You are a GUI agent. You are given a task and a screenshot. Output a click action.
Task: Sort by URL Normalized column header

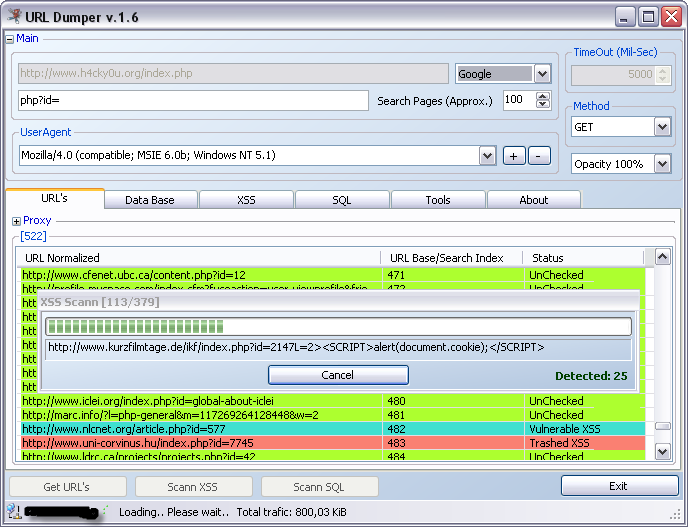(198, 258)
